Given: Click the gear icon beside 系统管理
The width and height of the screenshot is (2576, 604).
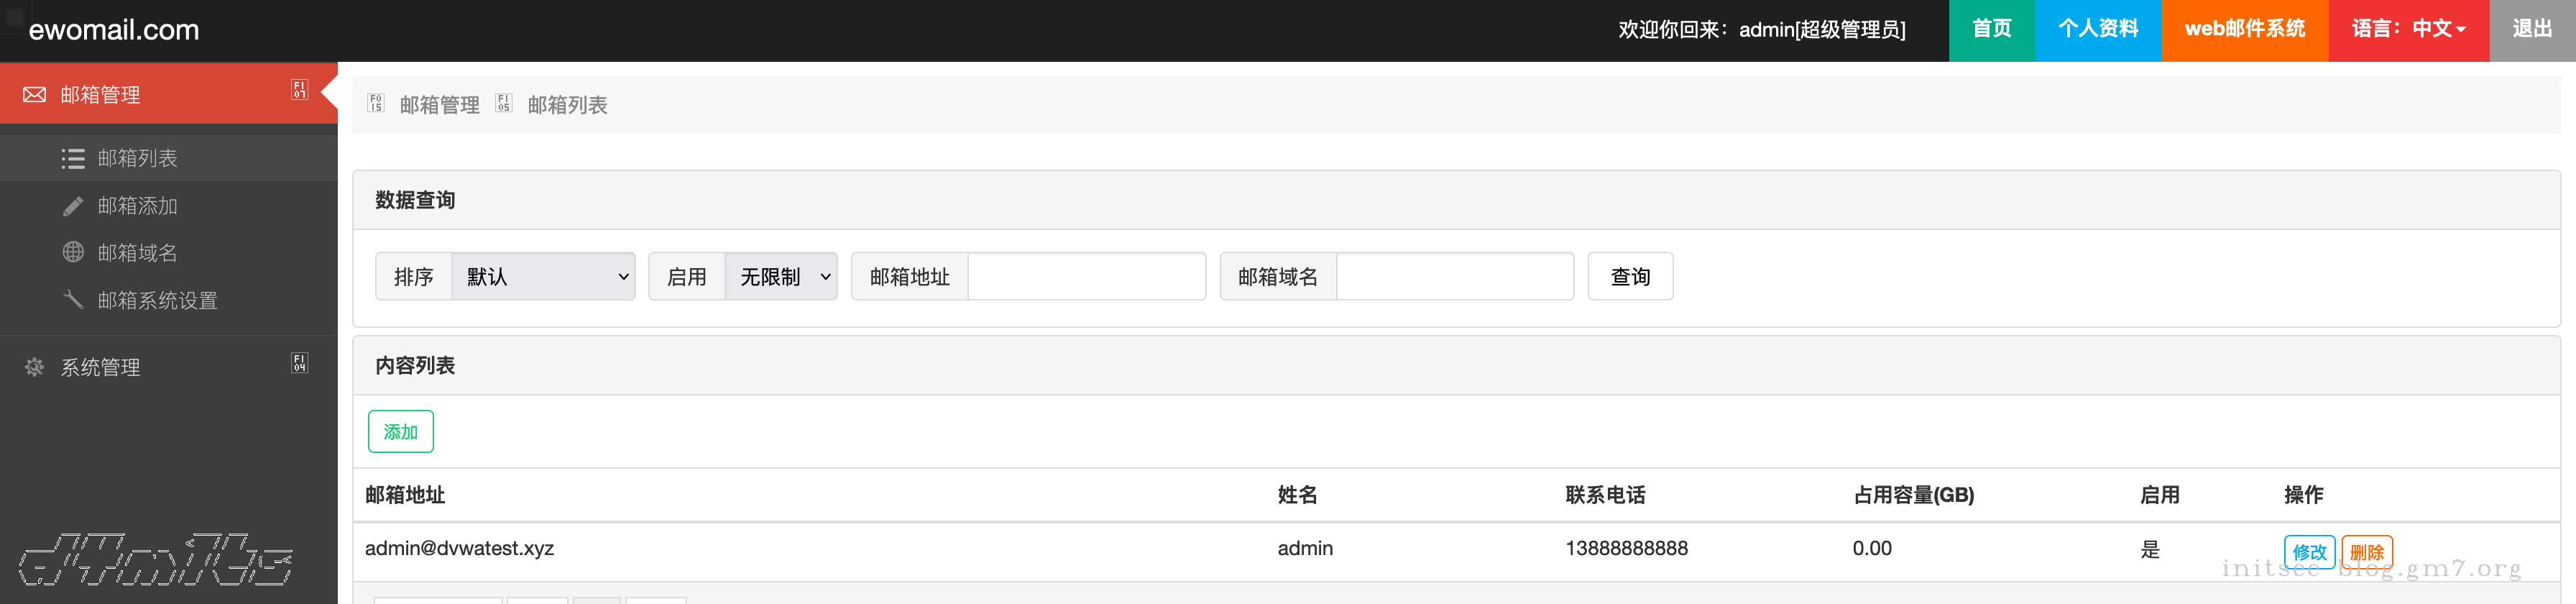Looking at the screenshot, I should click(35, 367).
